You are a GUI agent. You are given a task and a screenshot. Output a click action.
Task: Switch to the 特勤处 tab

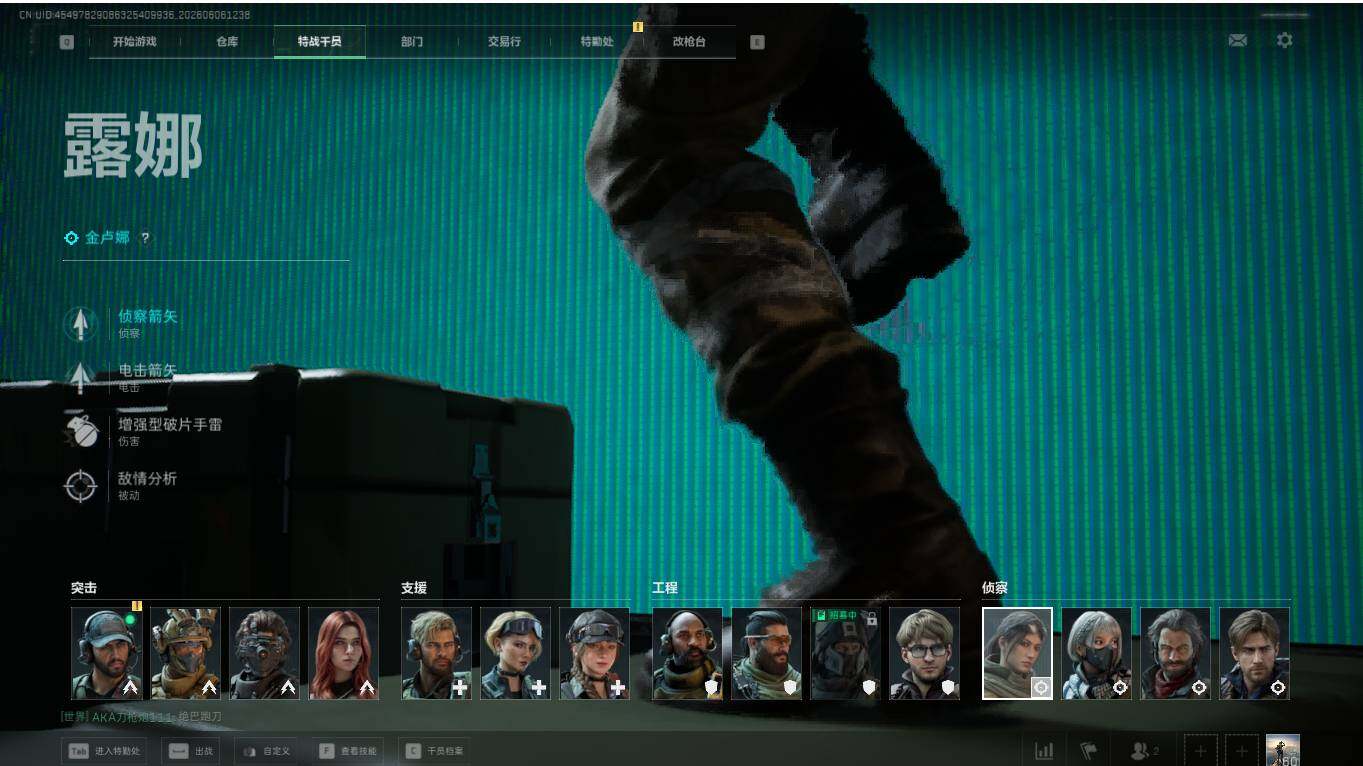coord(597,42)
